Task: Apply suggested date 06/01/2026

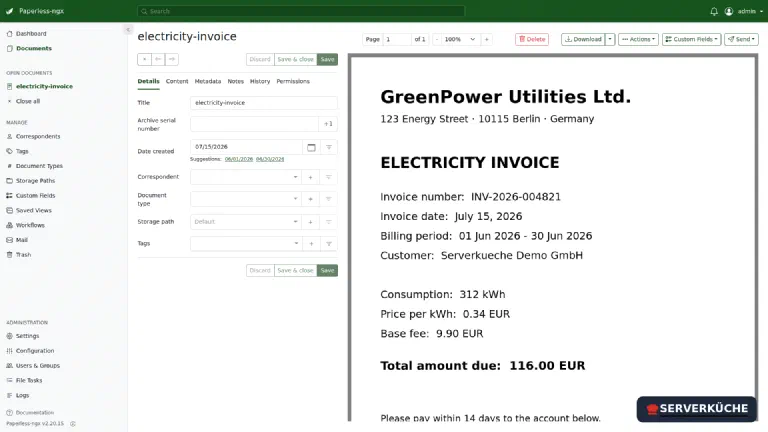Action: click(x=239, y=159)
